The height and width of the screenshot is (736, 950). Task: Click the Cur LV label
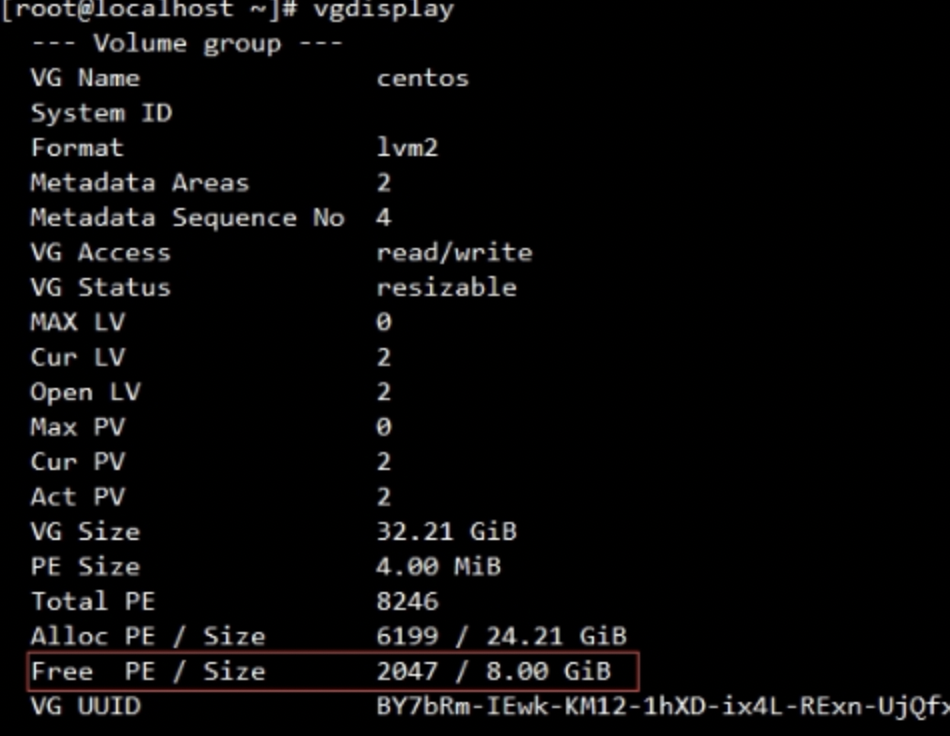(78, 357)
